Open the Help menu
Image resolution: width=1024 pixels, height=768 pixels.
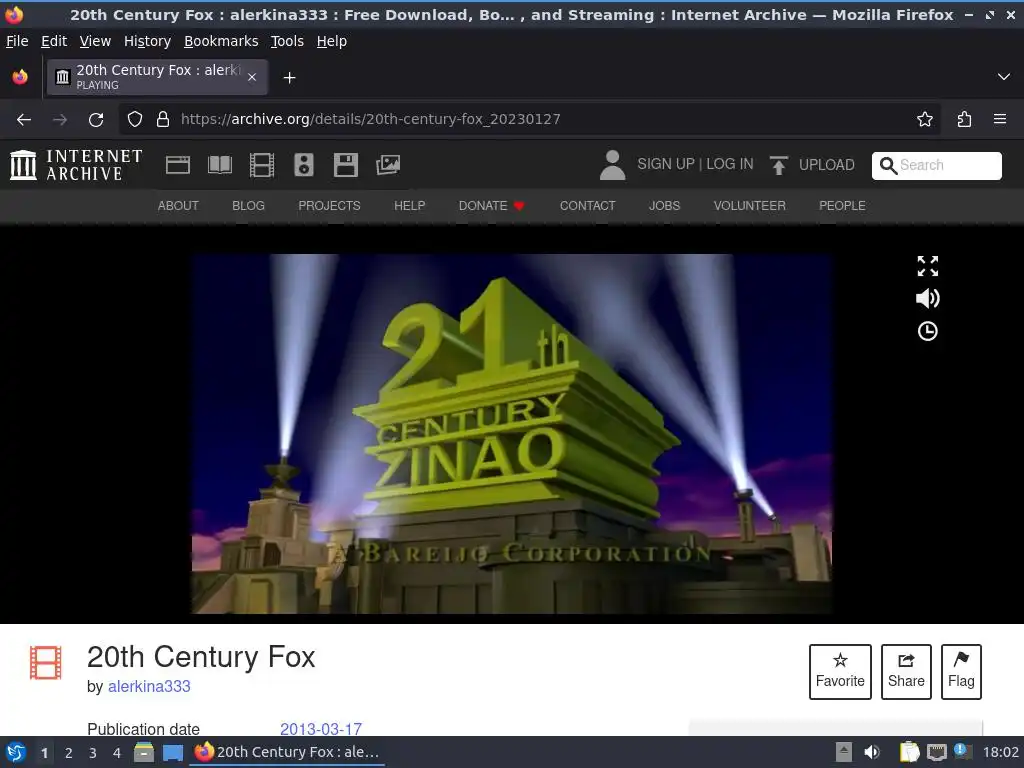[x=332, y=41]
